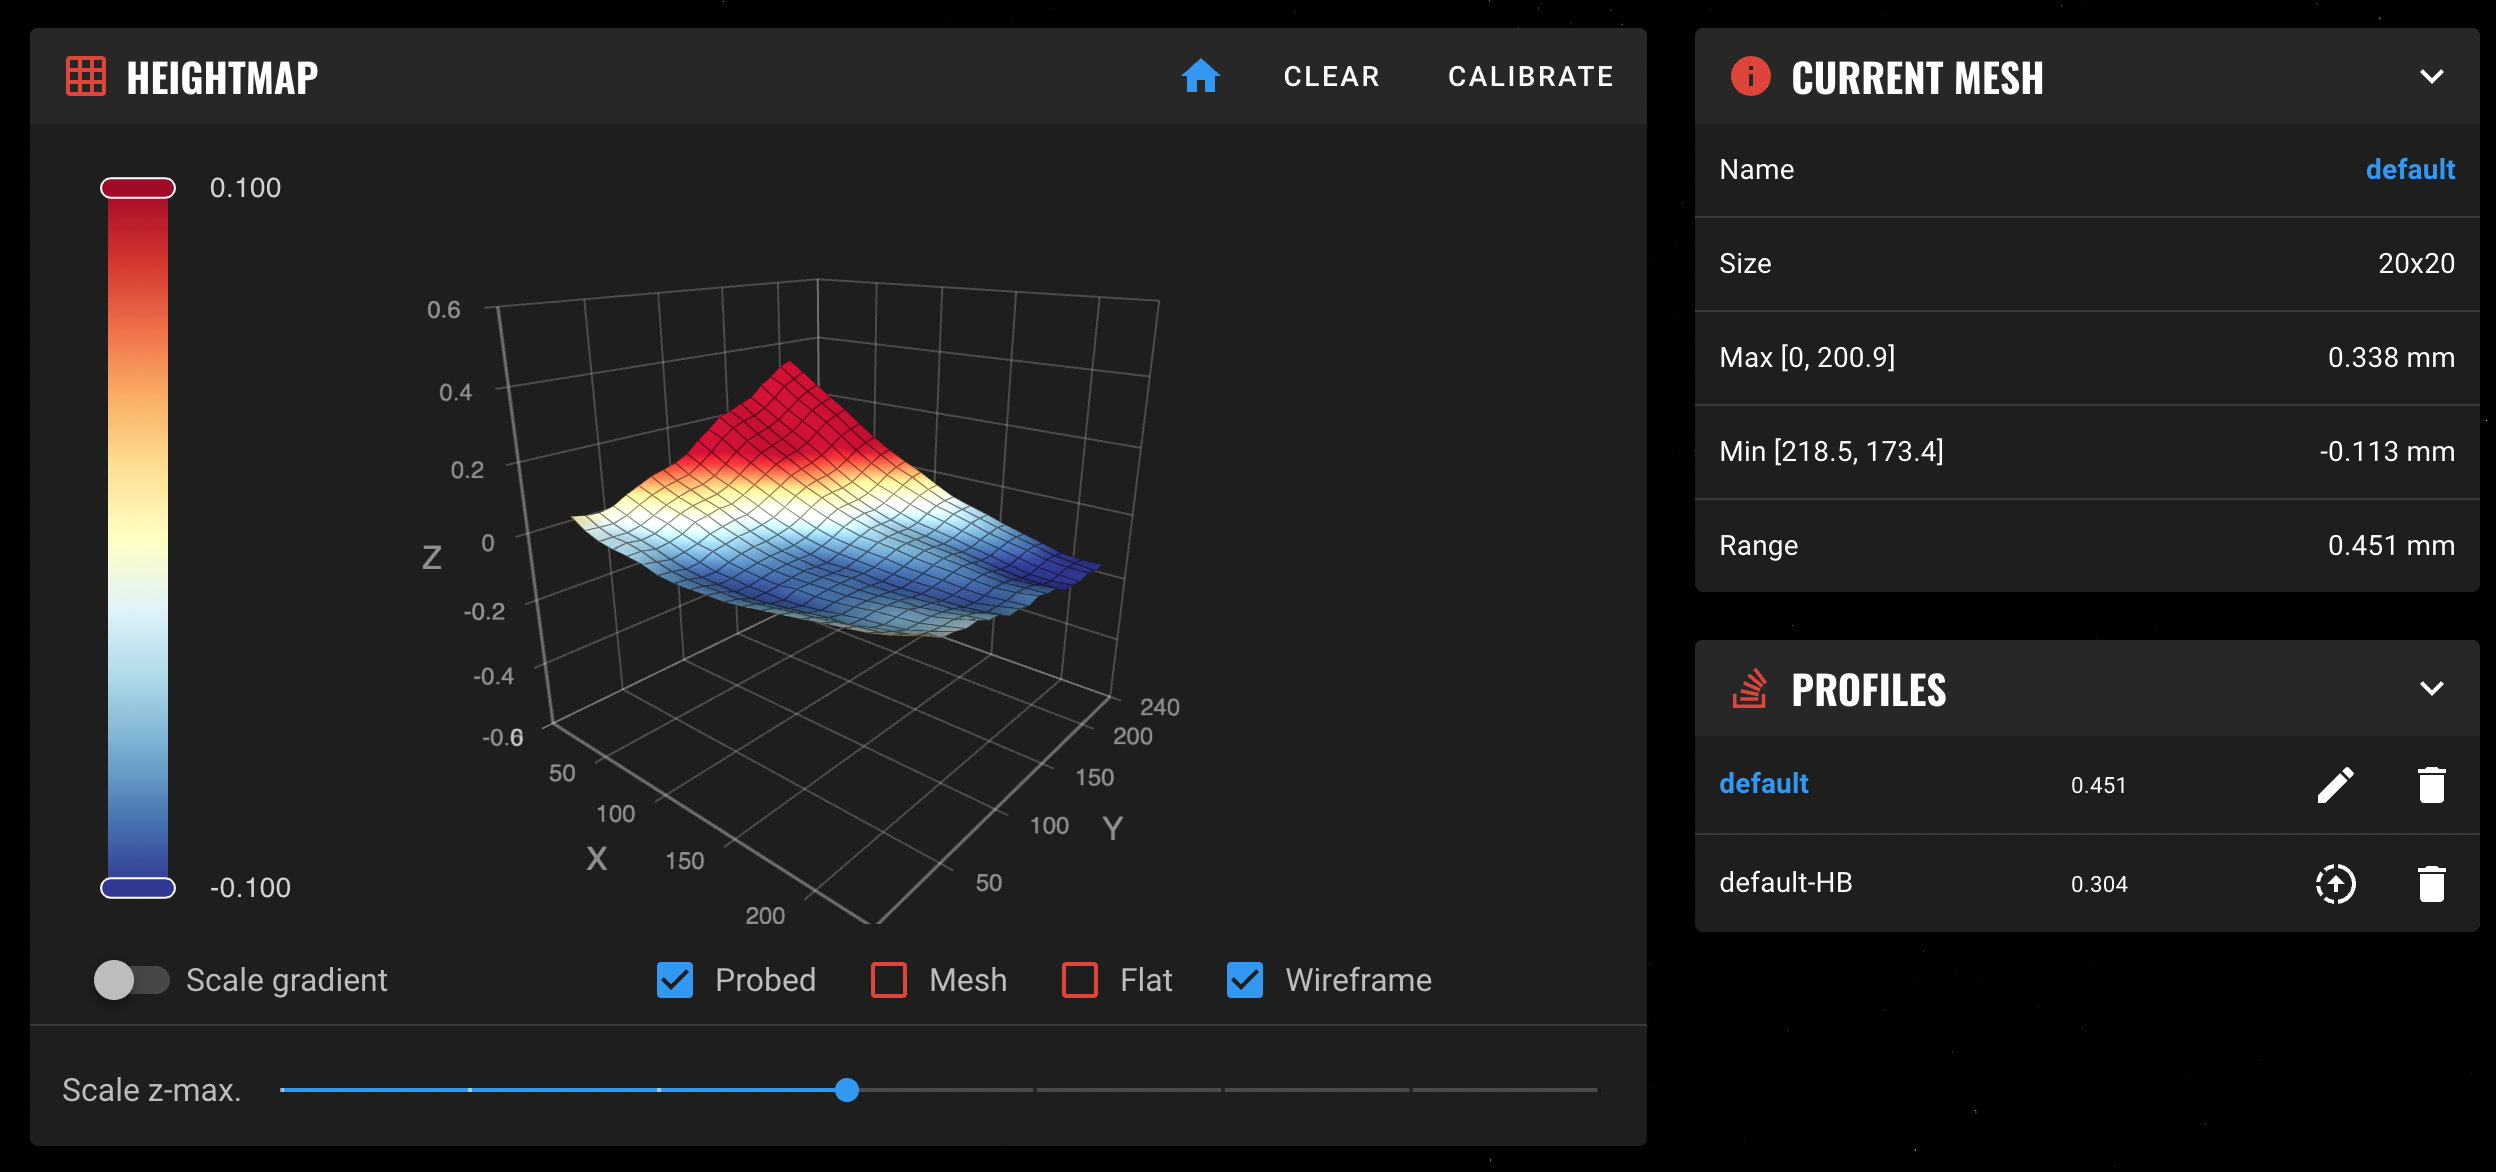2496x1172 pixels.
Task: Click the Heightmap grid icon
Action: (x=86, y=76)
